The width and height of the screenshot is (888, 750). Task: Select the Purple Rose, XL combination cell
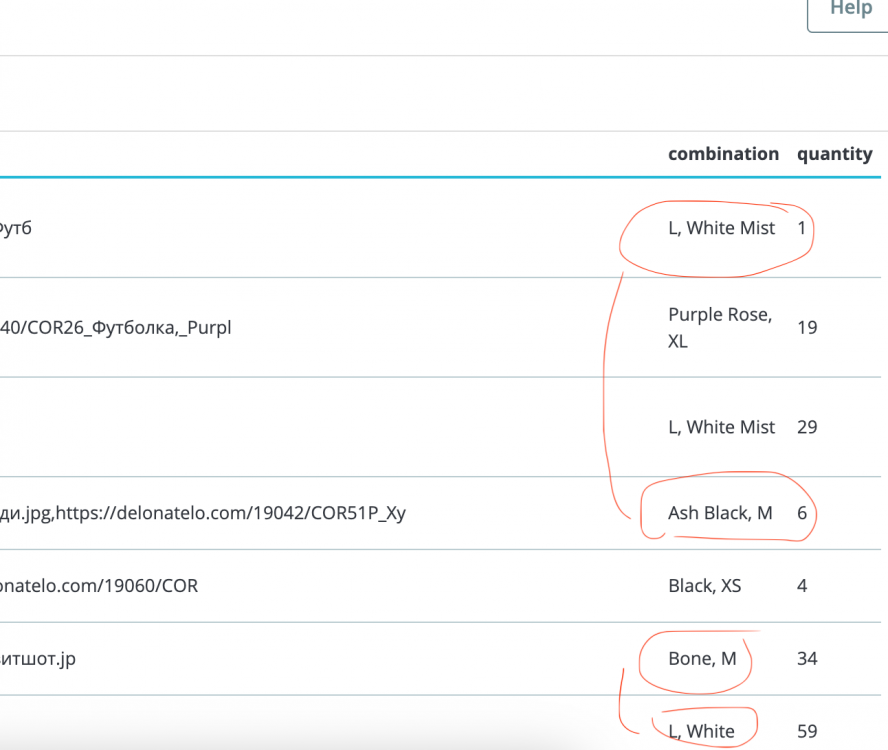(x=719, y=328)
